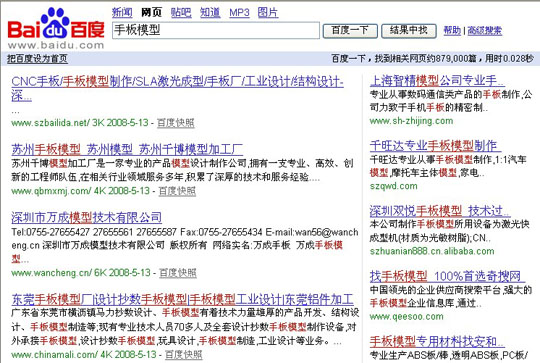Image resolution: width=540 pixels, height=363 pixels.
Task: Click the search box containing 手板模型
Action: [216, 30]
